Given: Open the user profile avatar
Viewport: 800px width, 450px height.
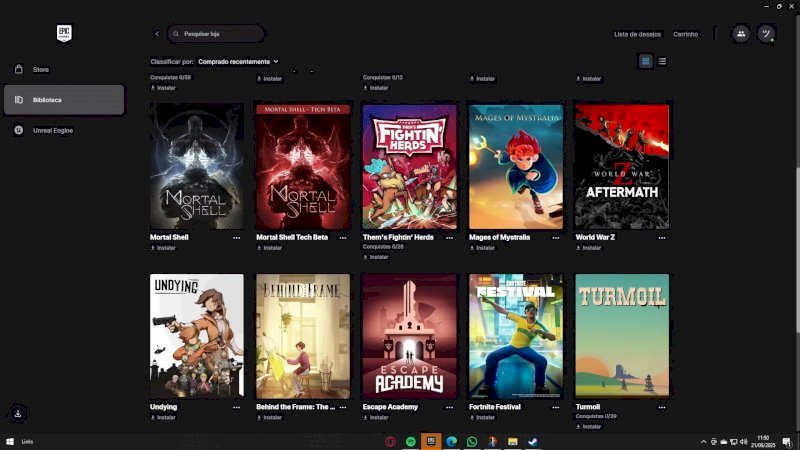Looking at the screenshot, I should tap(766, 34).
